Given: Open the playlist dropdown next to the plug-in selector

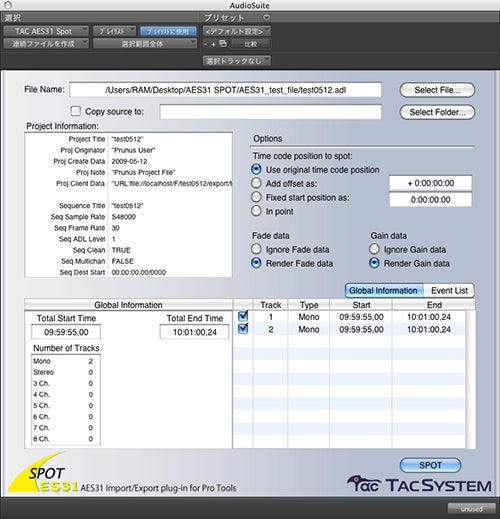Looking at the screenshot, I should [114, 31].
